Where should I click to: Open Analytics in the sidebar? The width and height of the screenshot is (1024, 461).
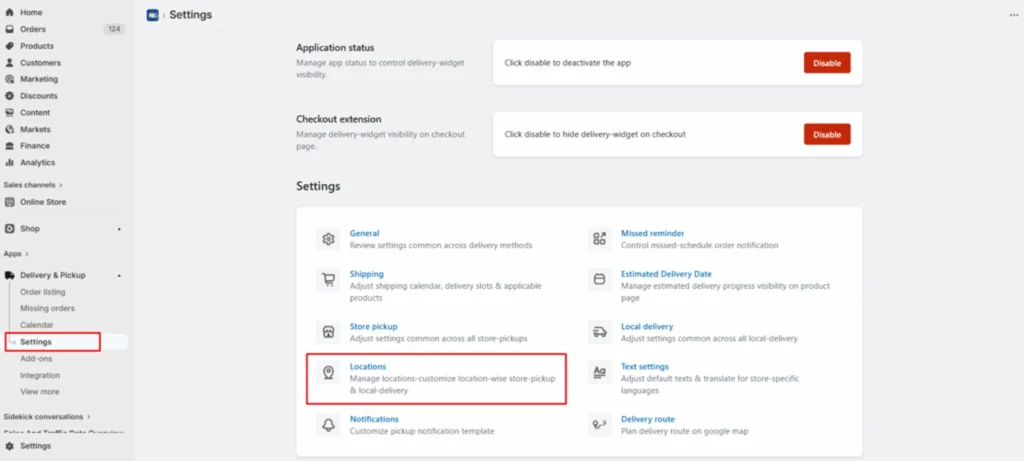37,162
